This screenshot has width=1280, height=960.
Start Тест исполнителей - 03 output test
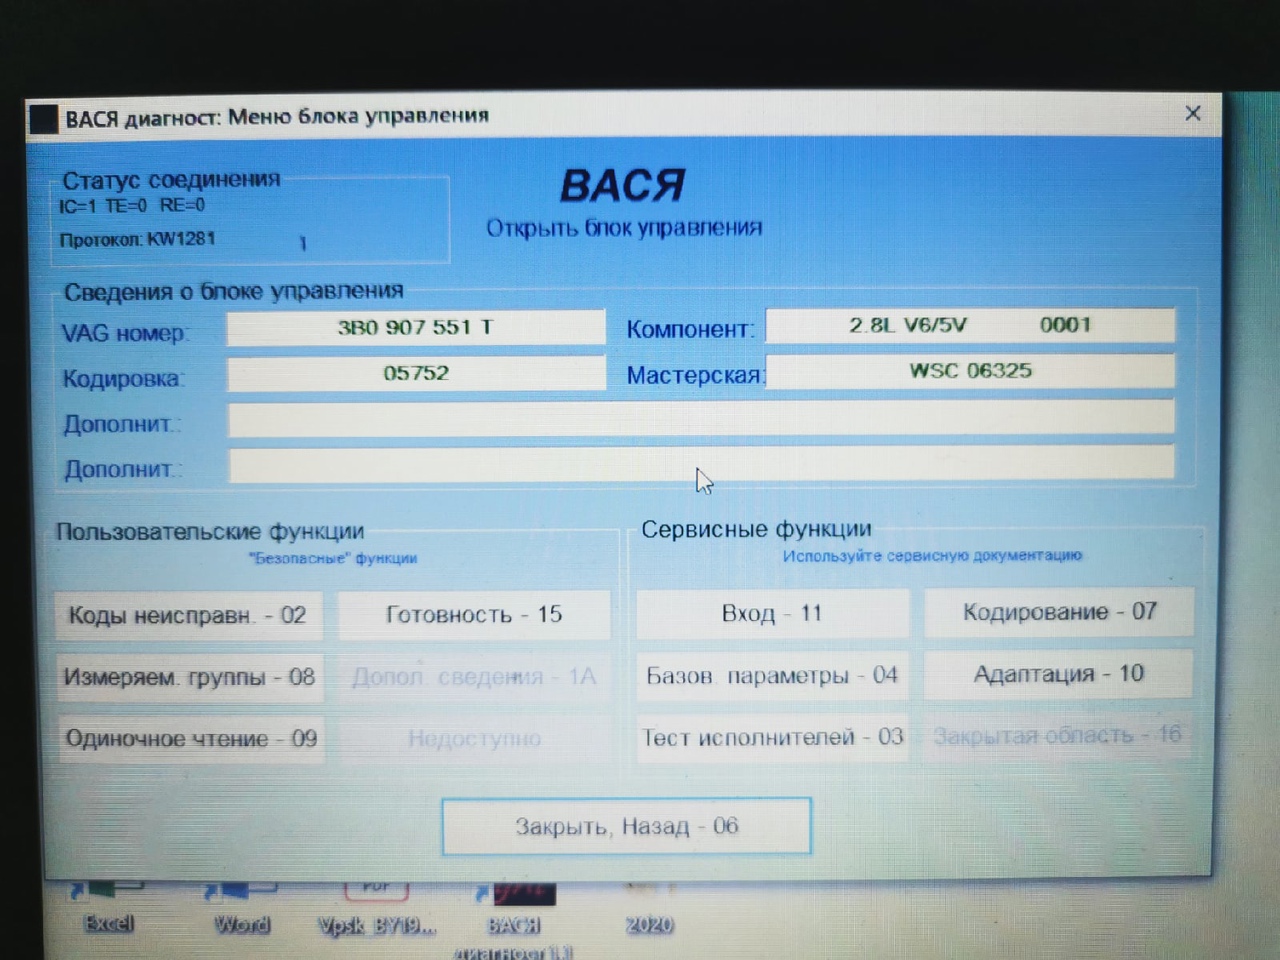tap(772, 737)
